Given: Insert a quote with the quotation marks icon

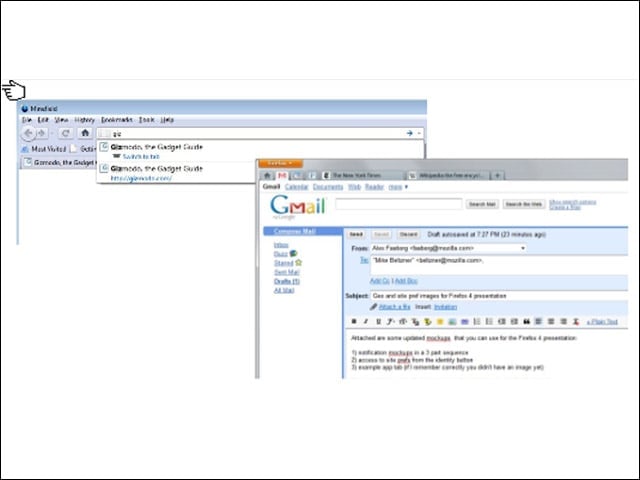Looking at the screenshot, I should (527, 322).
